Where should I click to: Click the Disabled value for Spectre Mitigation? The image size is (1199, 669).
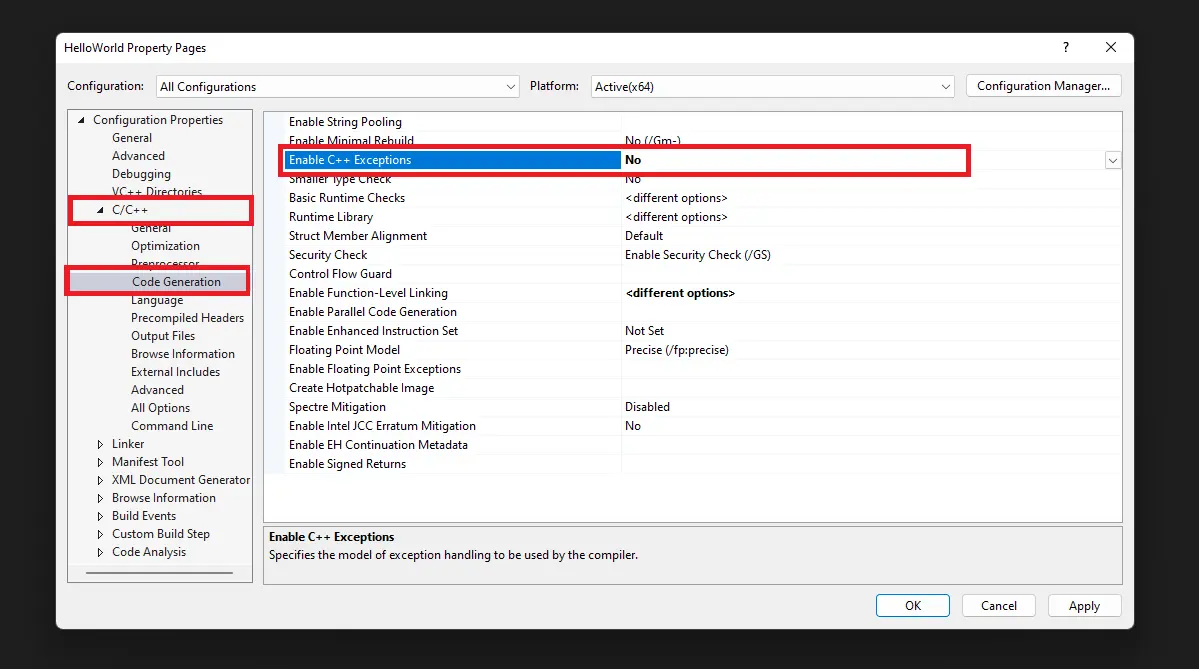[647, 408]
